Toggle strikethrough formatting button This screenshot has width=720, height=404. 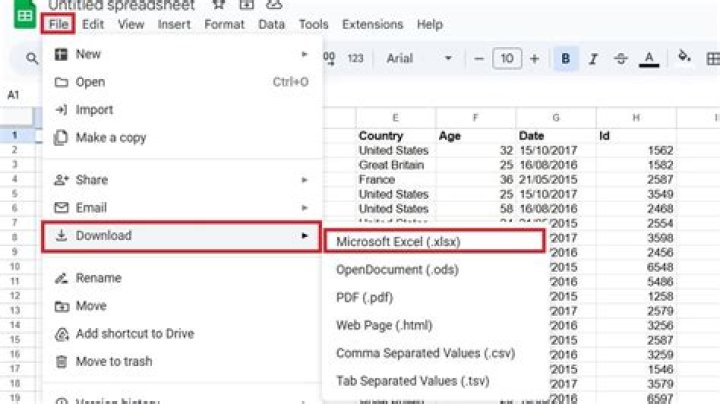(621, 59)
